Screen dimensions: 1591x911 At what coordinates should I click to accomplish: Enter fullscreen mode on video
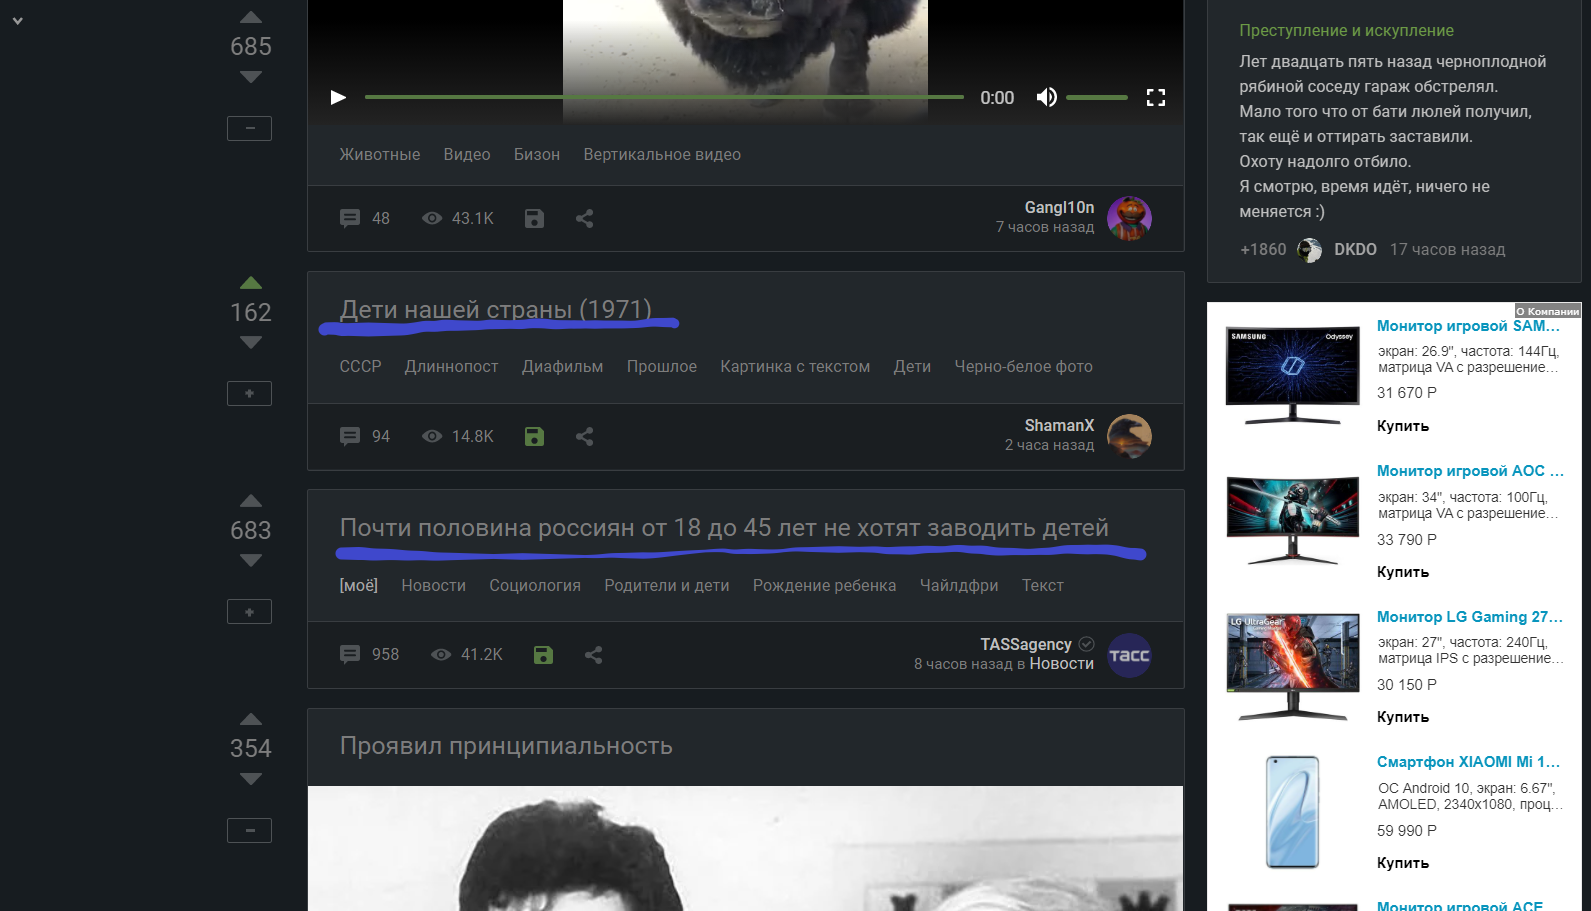tap(1156, 97)
